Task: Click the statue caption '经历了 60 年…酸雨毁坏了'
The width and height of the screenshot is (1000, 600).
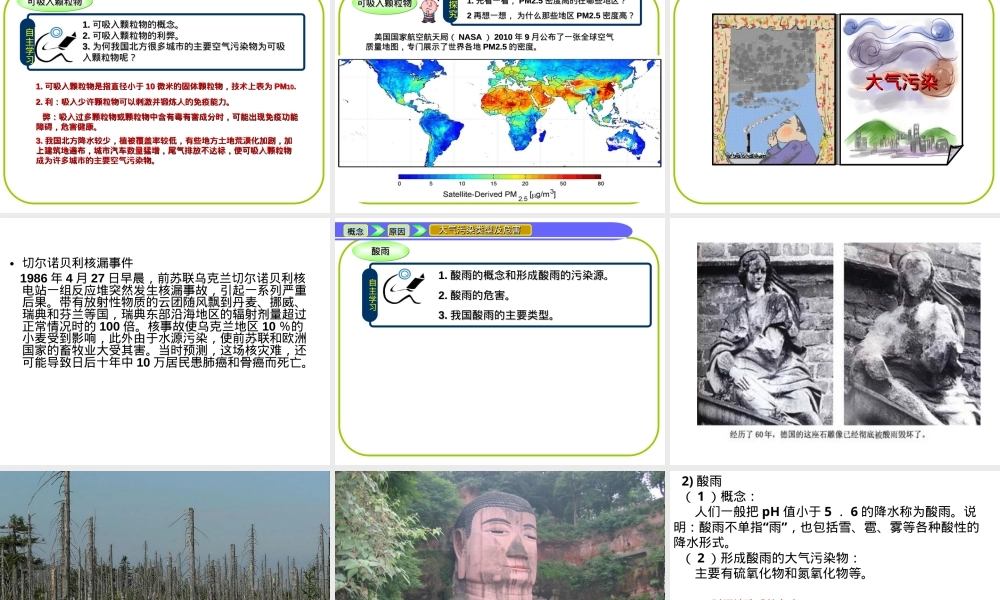Action: click(x=828, y=434)
